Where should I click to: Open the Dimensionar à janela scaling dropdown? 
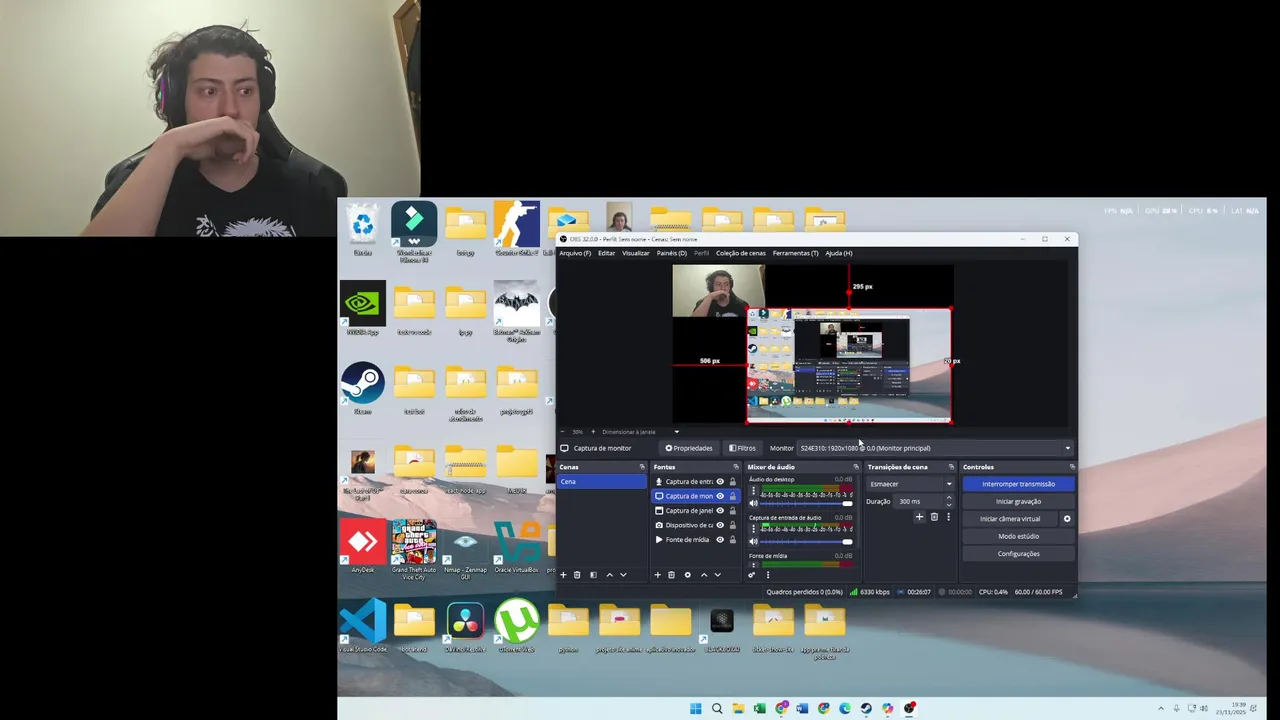tap(640, 432)
